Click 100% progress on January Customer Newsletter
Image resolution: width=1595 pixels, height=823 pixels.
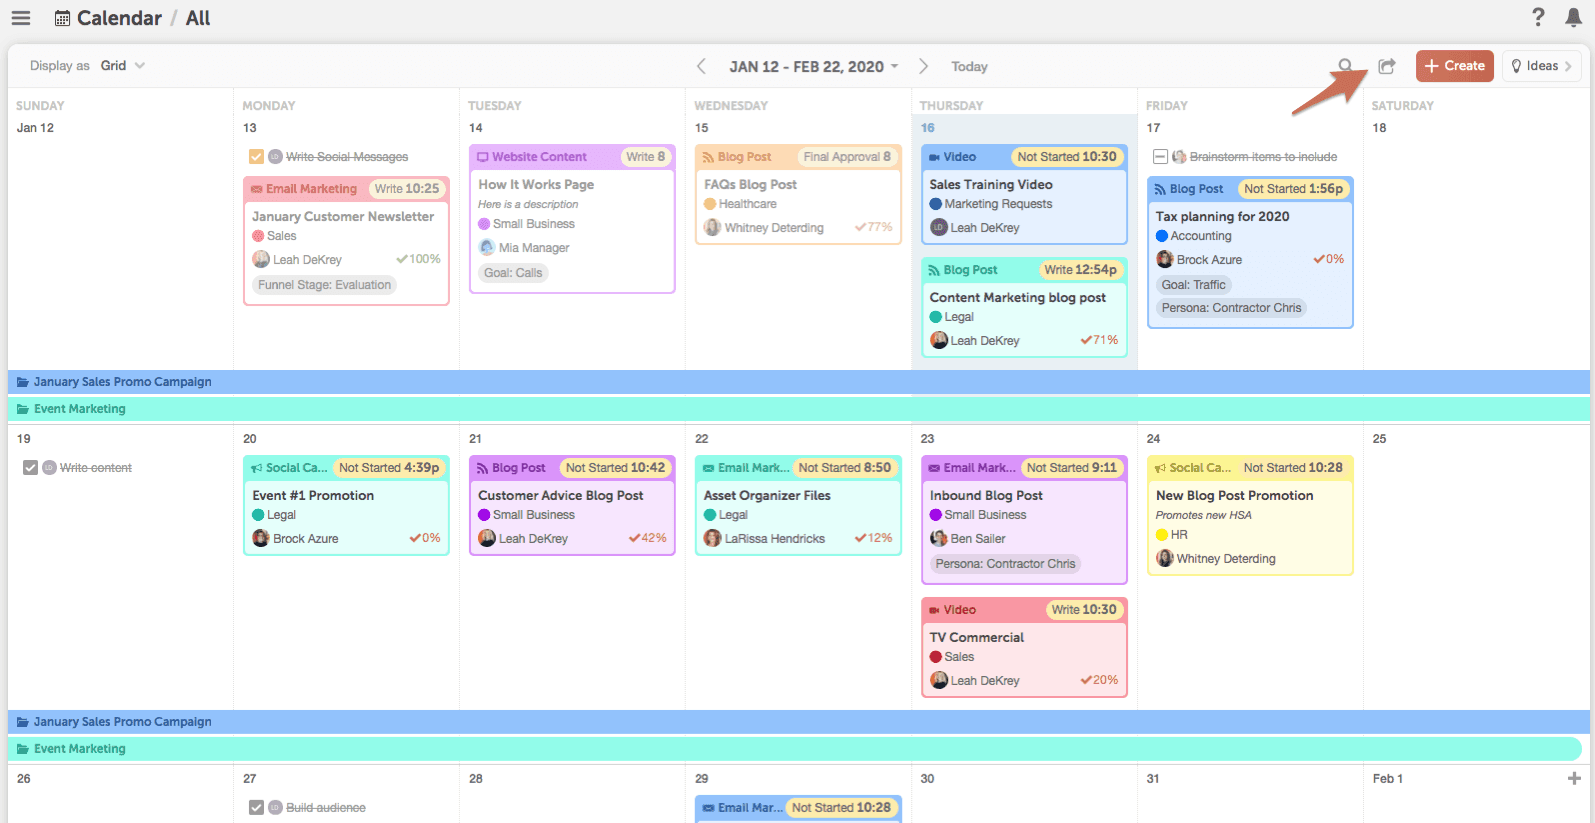[x=418, y=259]
